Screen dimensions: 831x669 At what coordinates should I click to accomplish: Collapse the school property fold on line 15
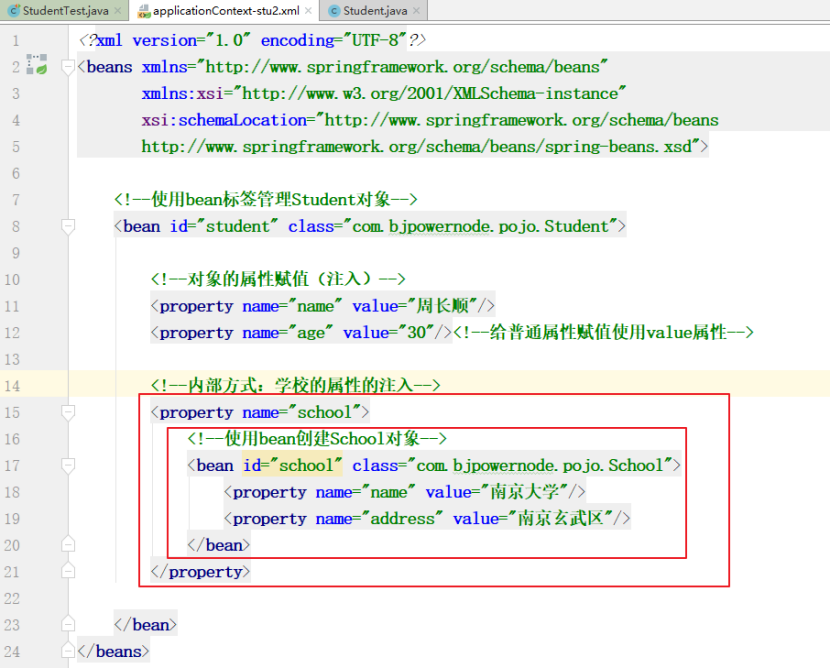[66, 412]
